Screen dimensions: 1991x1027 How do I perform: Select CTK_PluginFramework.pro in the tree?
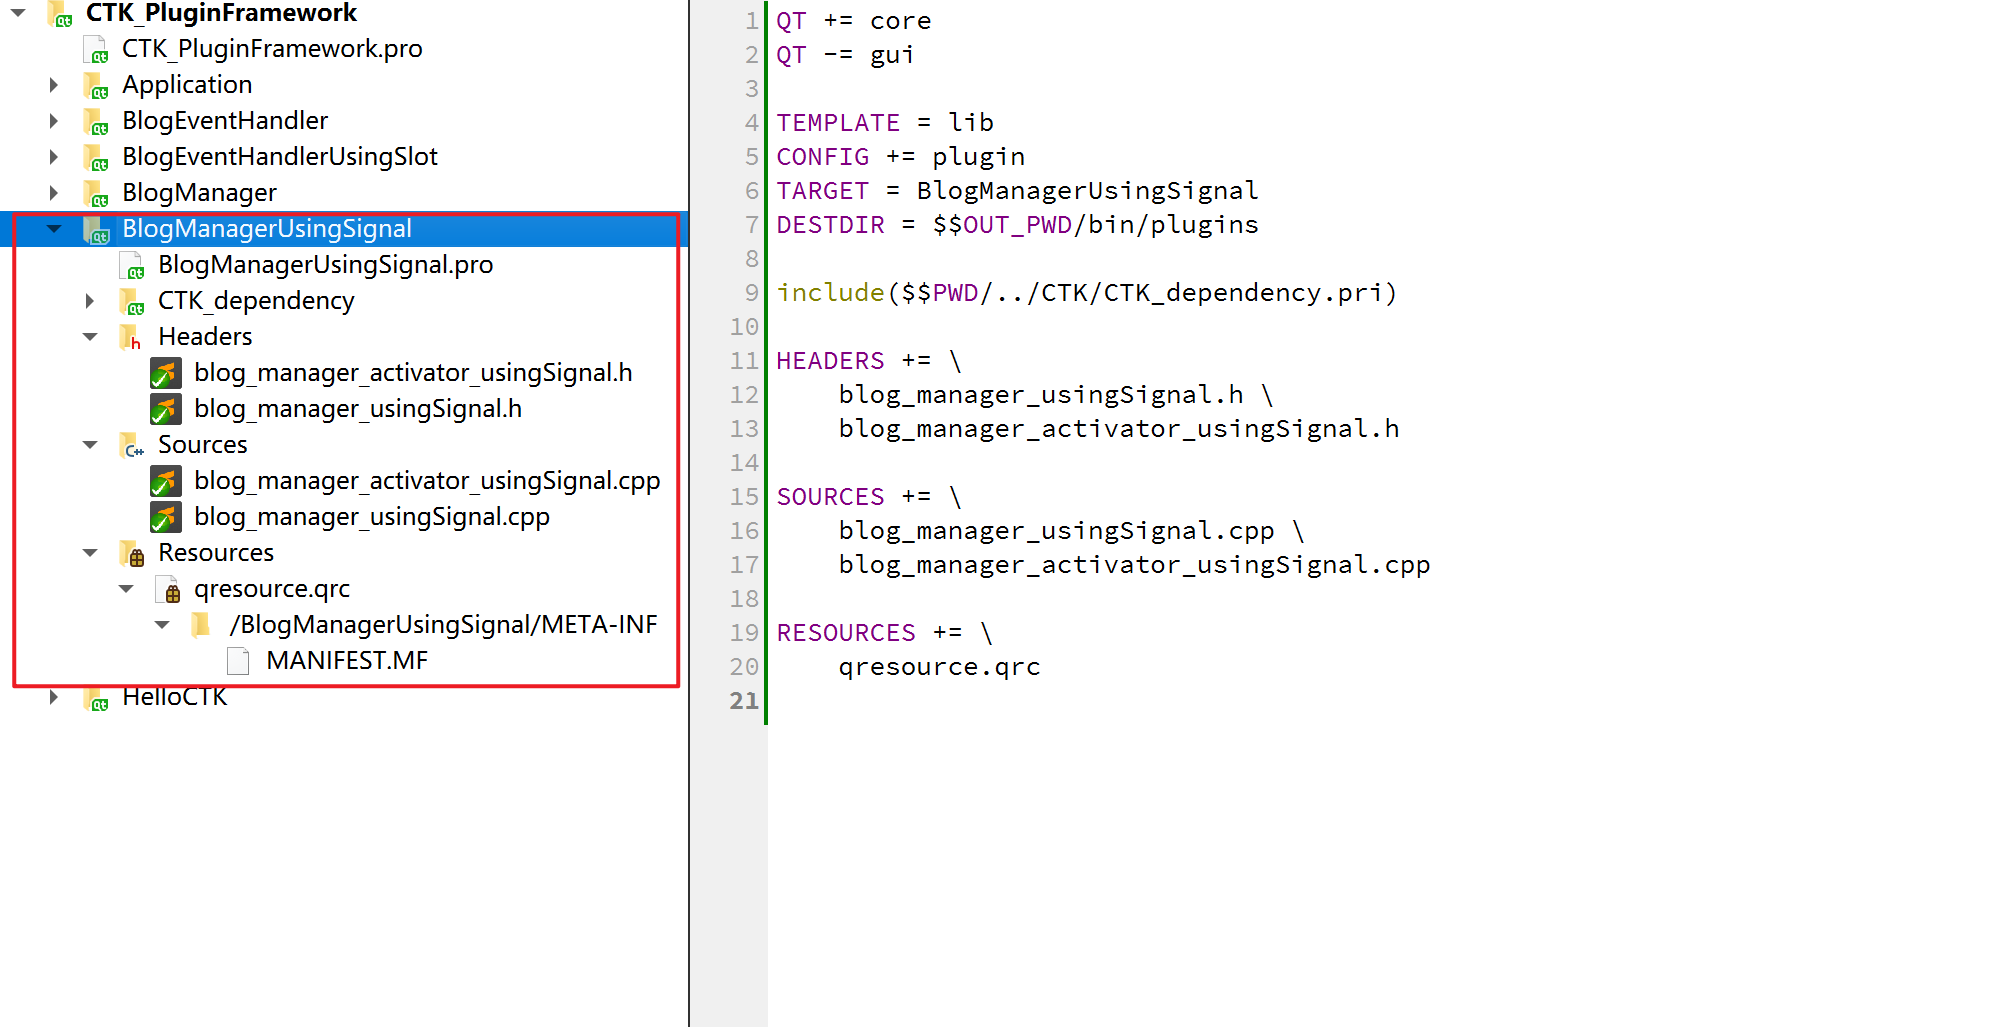click(272, 49)
